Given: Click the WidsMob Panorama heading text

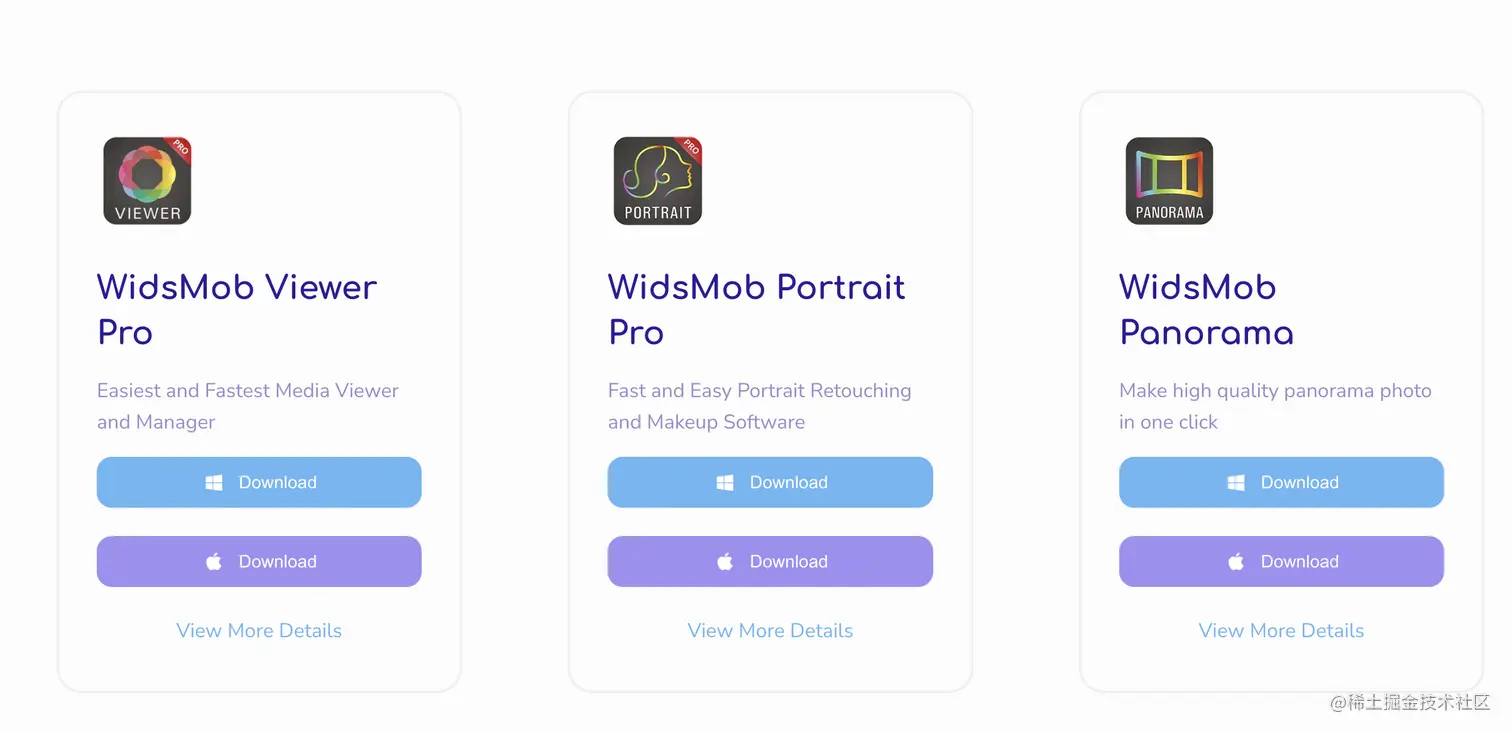Looking at the screenshot, I should [x=1206, y=309].
